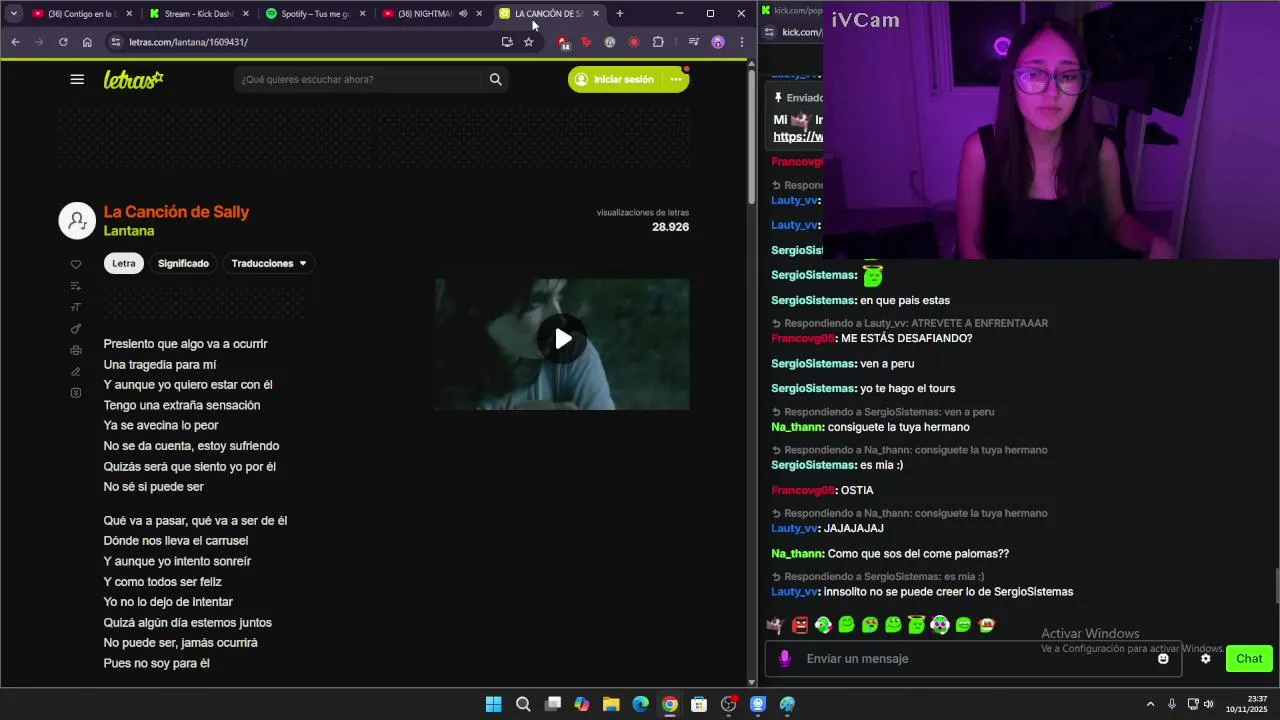The width and height of the screenshot is (1280, 720).
Task: Open a new browser tab
Action: point(620,14)
